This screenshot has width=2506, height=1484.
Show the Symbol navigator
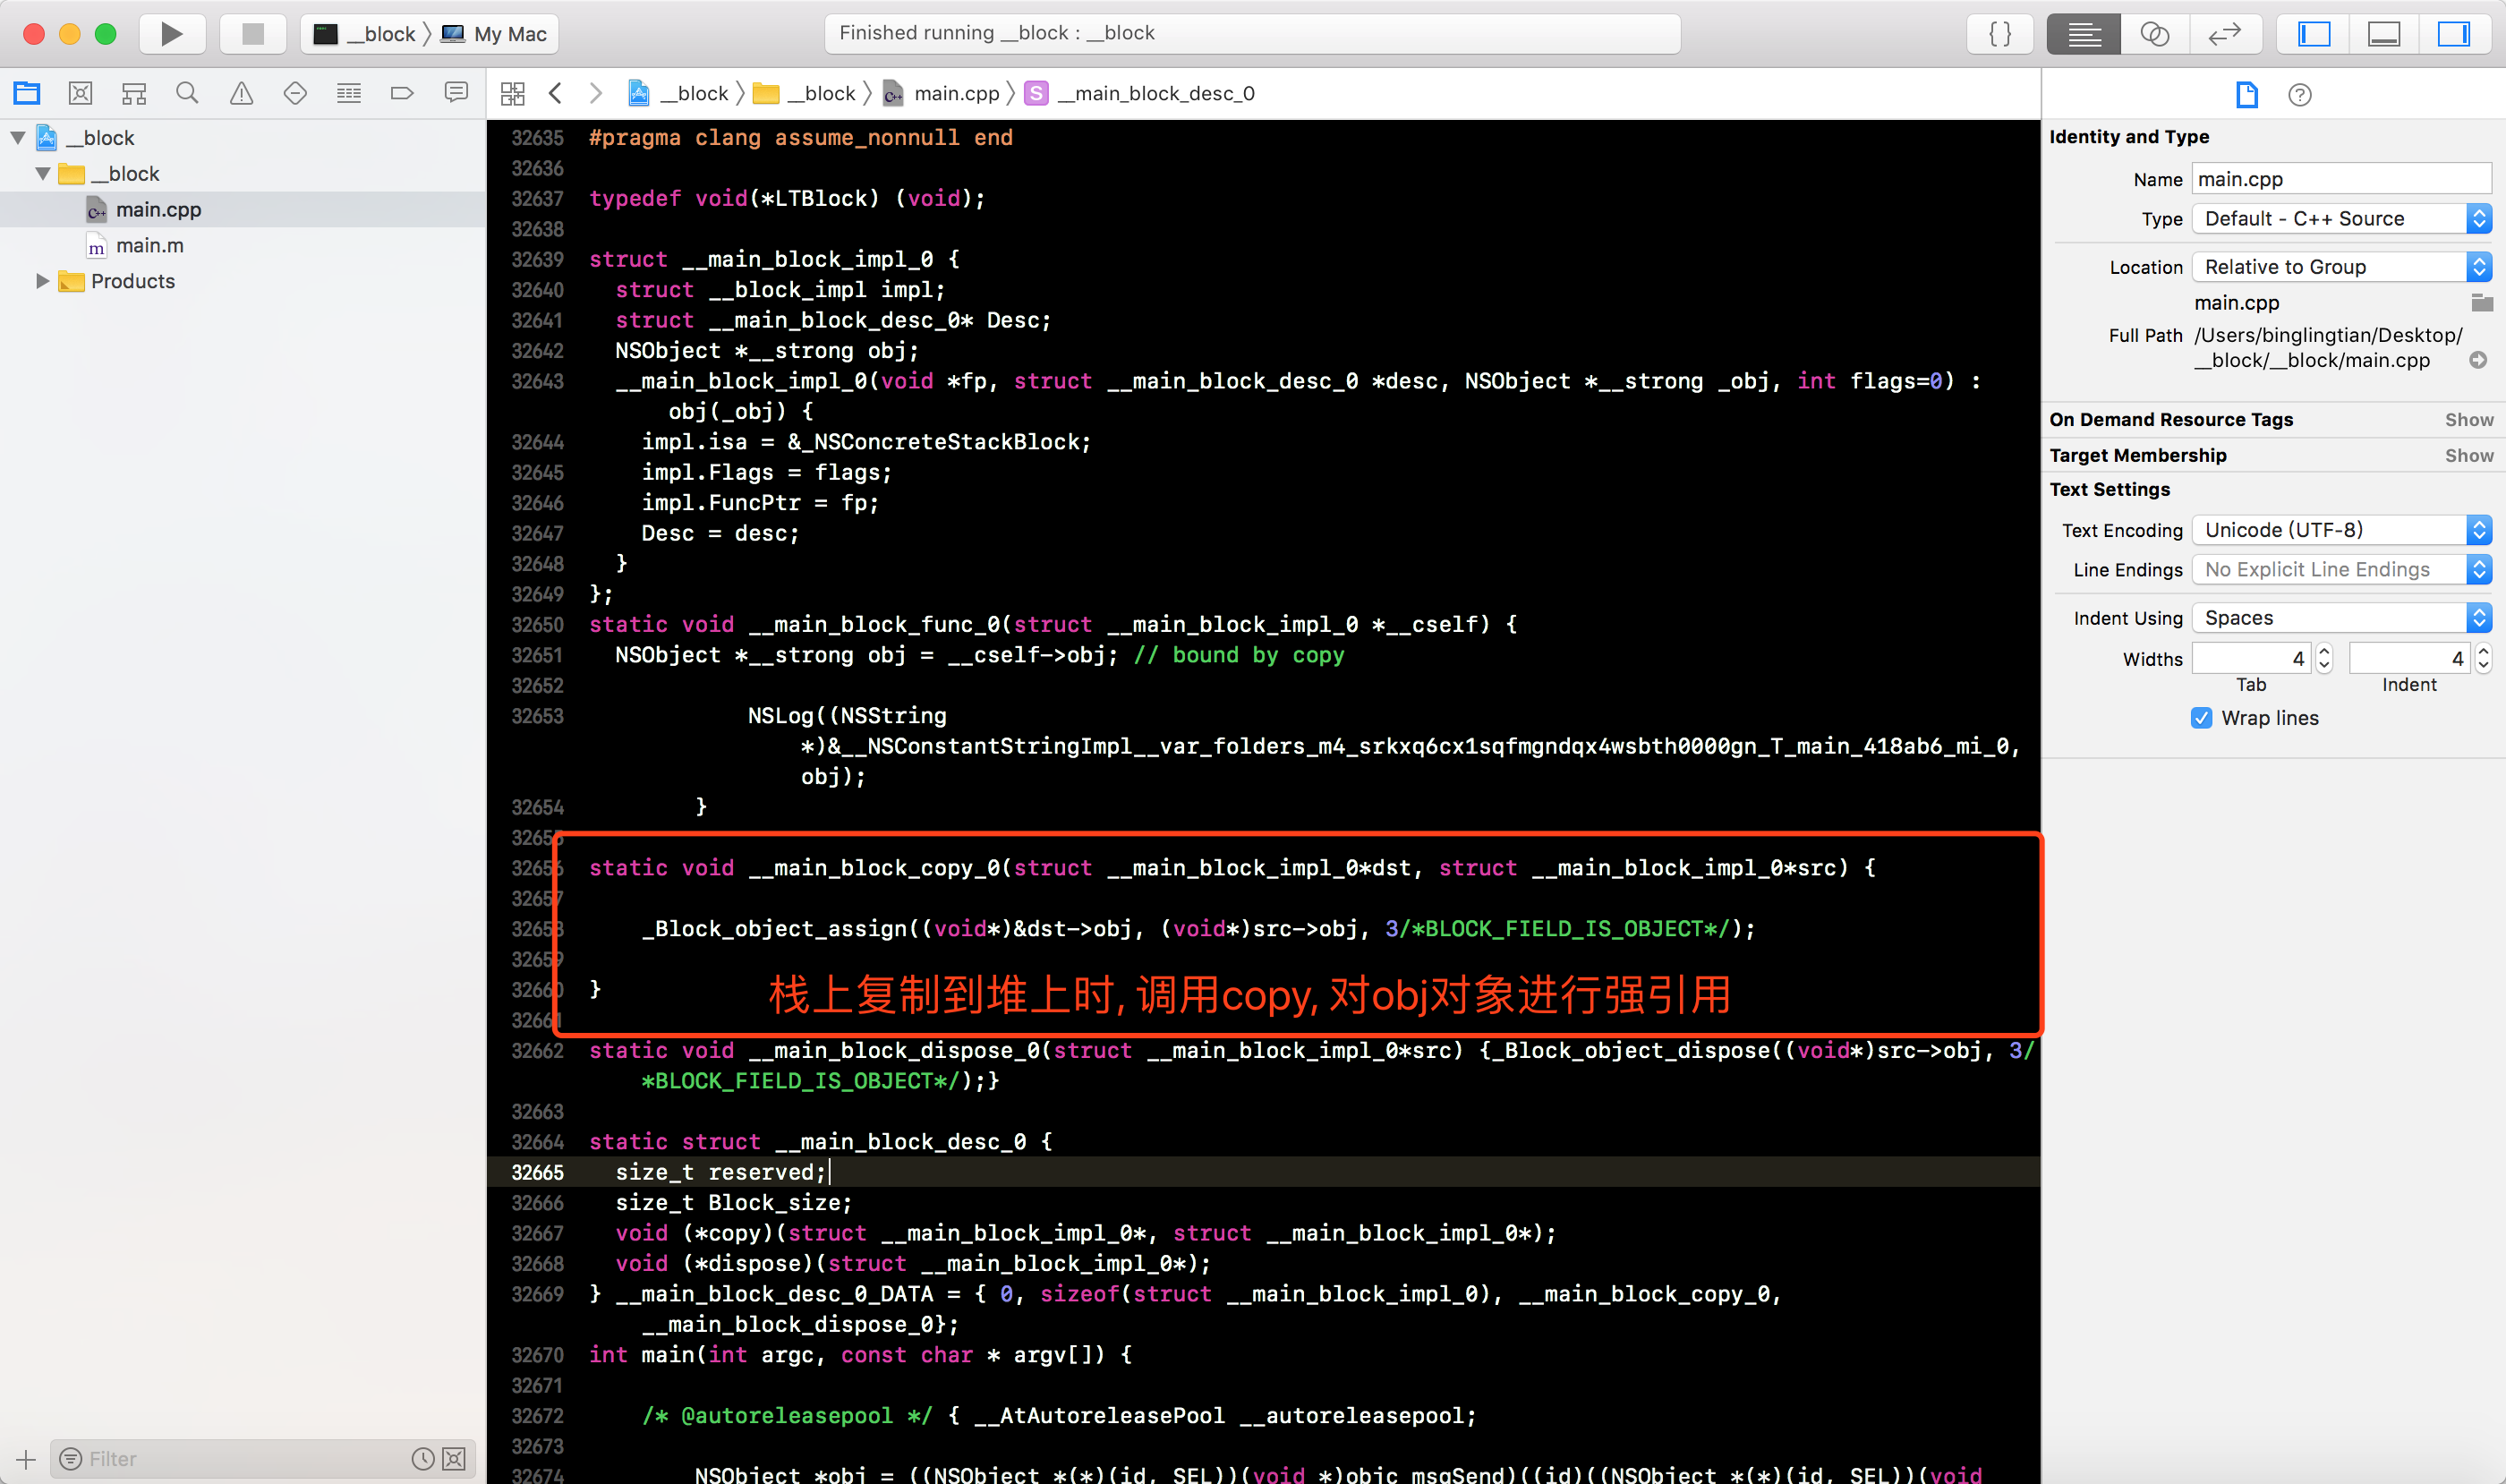click(134, 94)
